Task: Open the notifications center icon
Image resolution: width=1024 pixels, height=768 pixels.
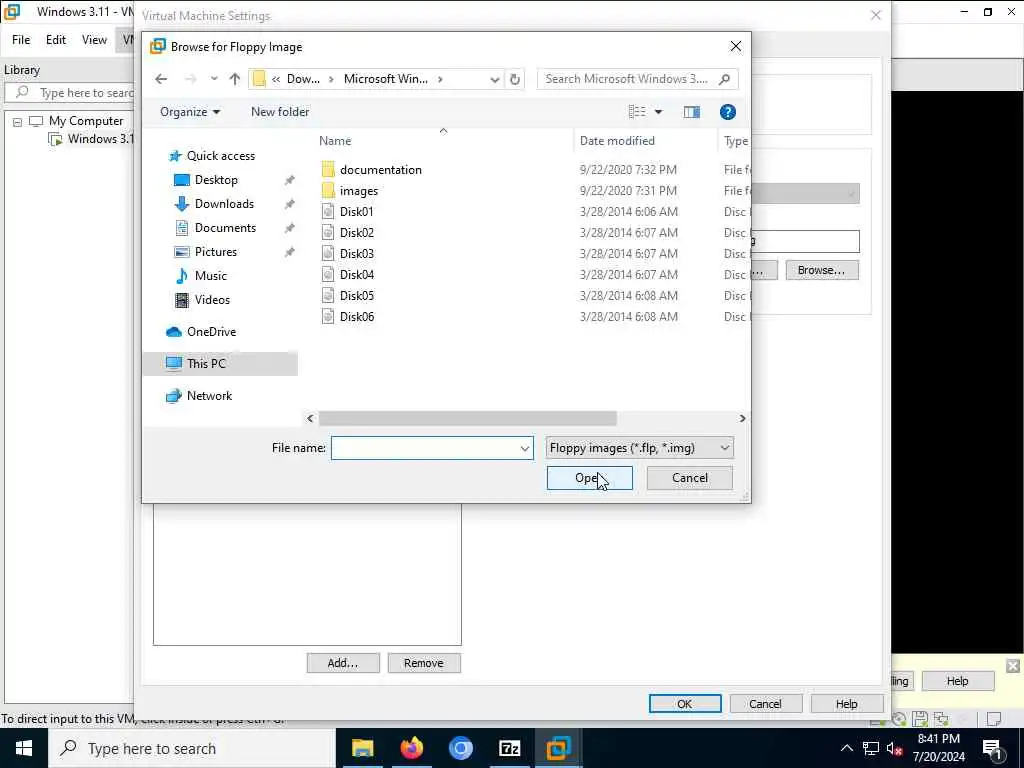Action: tap(992, 749)
